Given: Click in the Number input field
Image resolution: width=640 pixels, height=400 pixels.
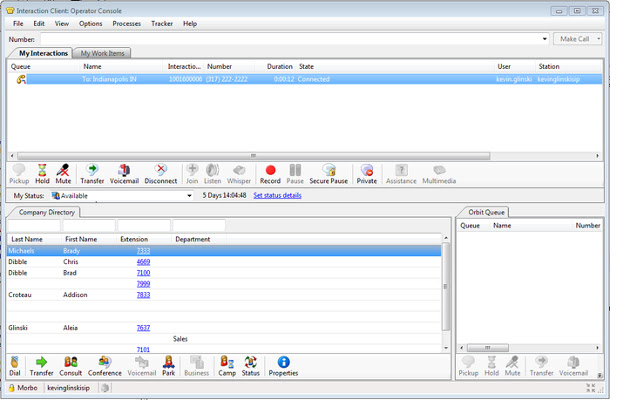Looking at the screenshot, I should click(290, 39).
